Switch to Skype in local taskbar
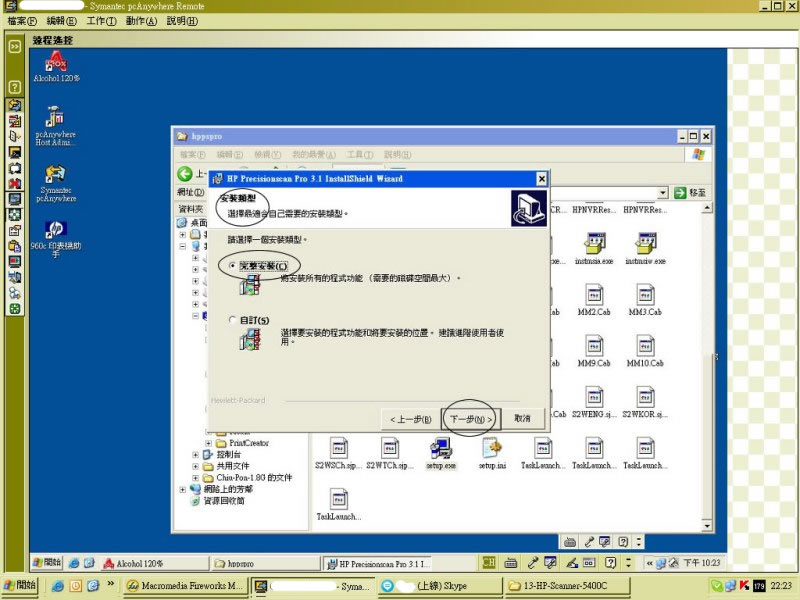The image size is (800, 600). tap(440, 586)
